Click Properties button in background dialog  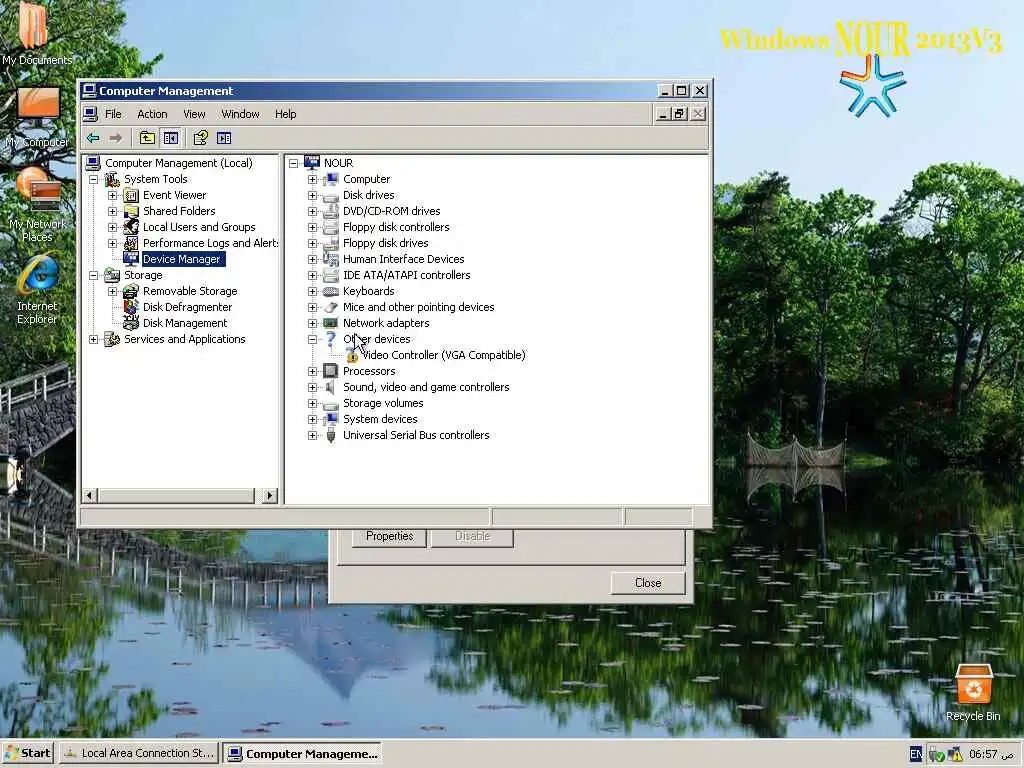coord(389,536)
